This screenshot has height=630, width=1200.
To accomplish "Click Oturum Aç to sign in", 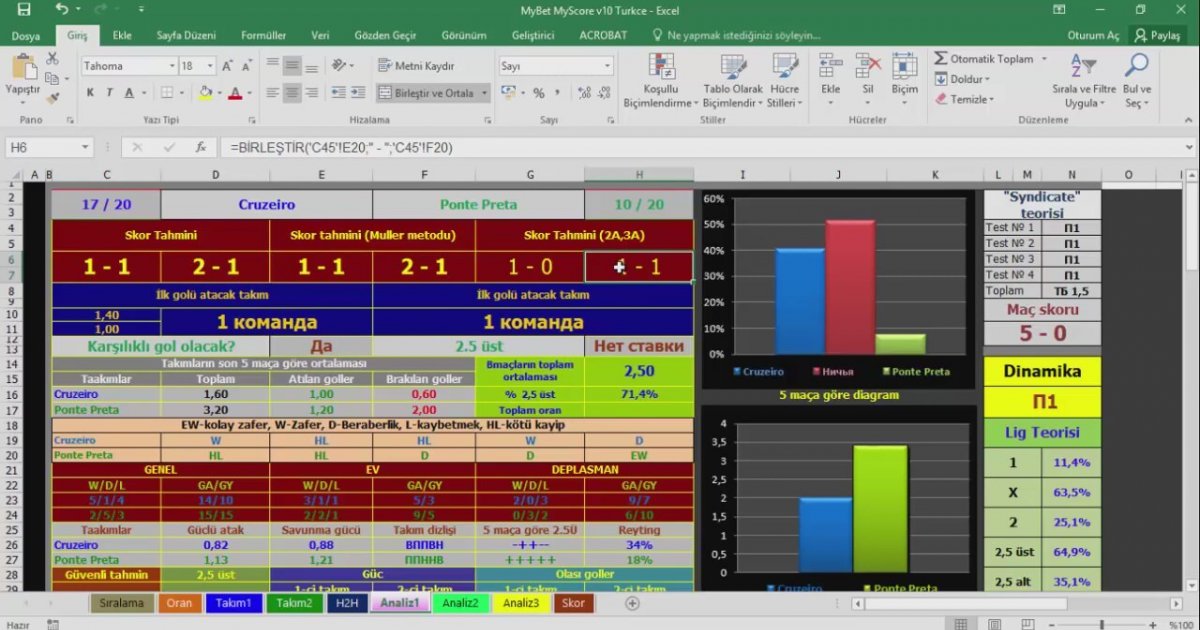I will click(x=1093, y=35).
